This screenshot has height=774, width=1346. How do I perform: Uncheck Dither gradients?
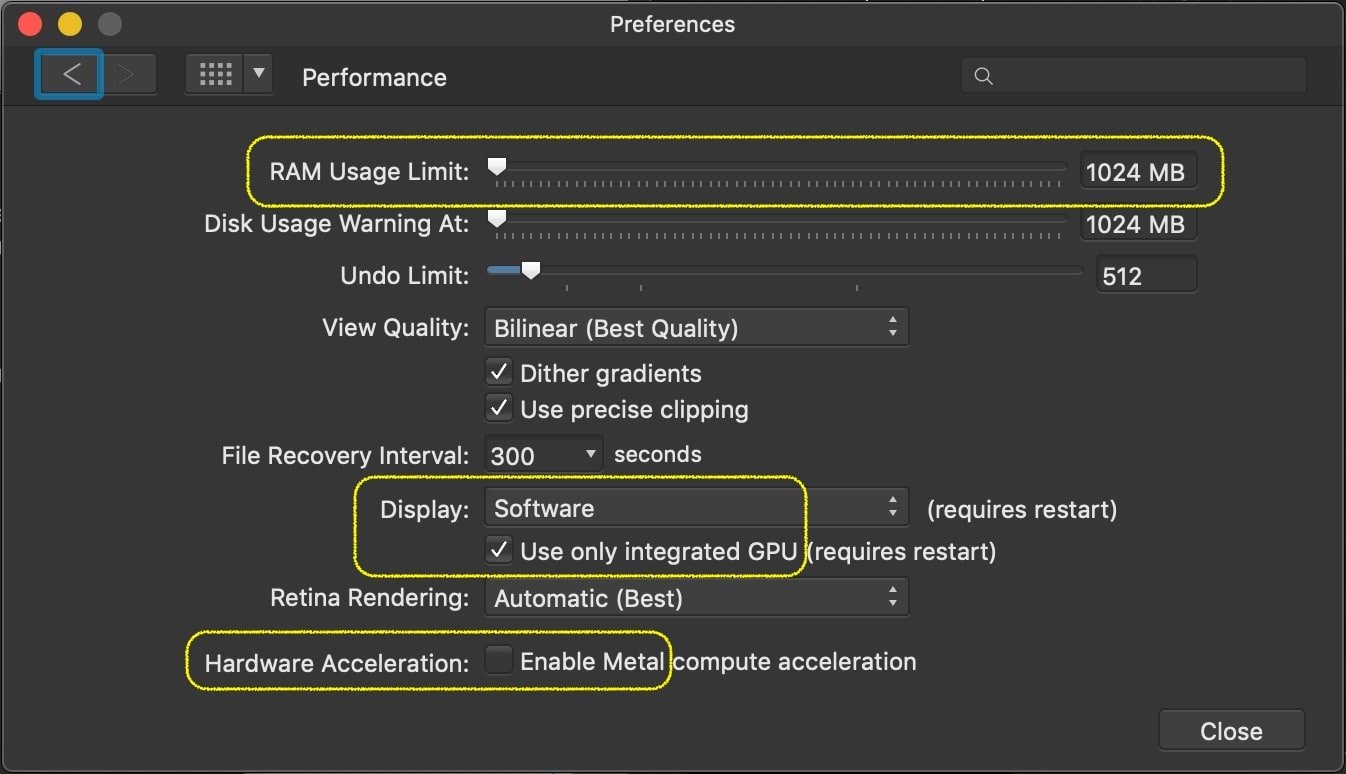[499, 371]
